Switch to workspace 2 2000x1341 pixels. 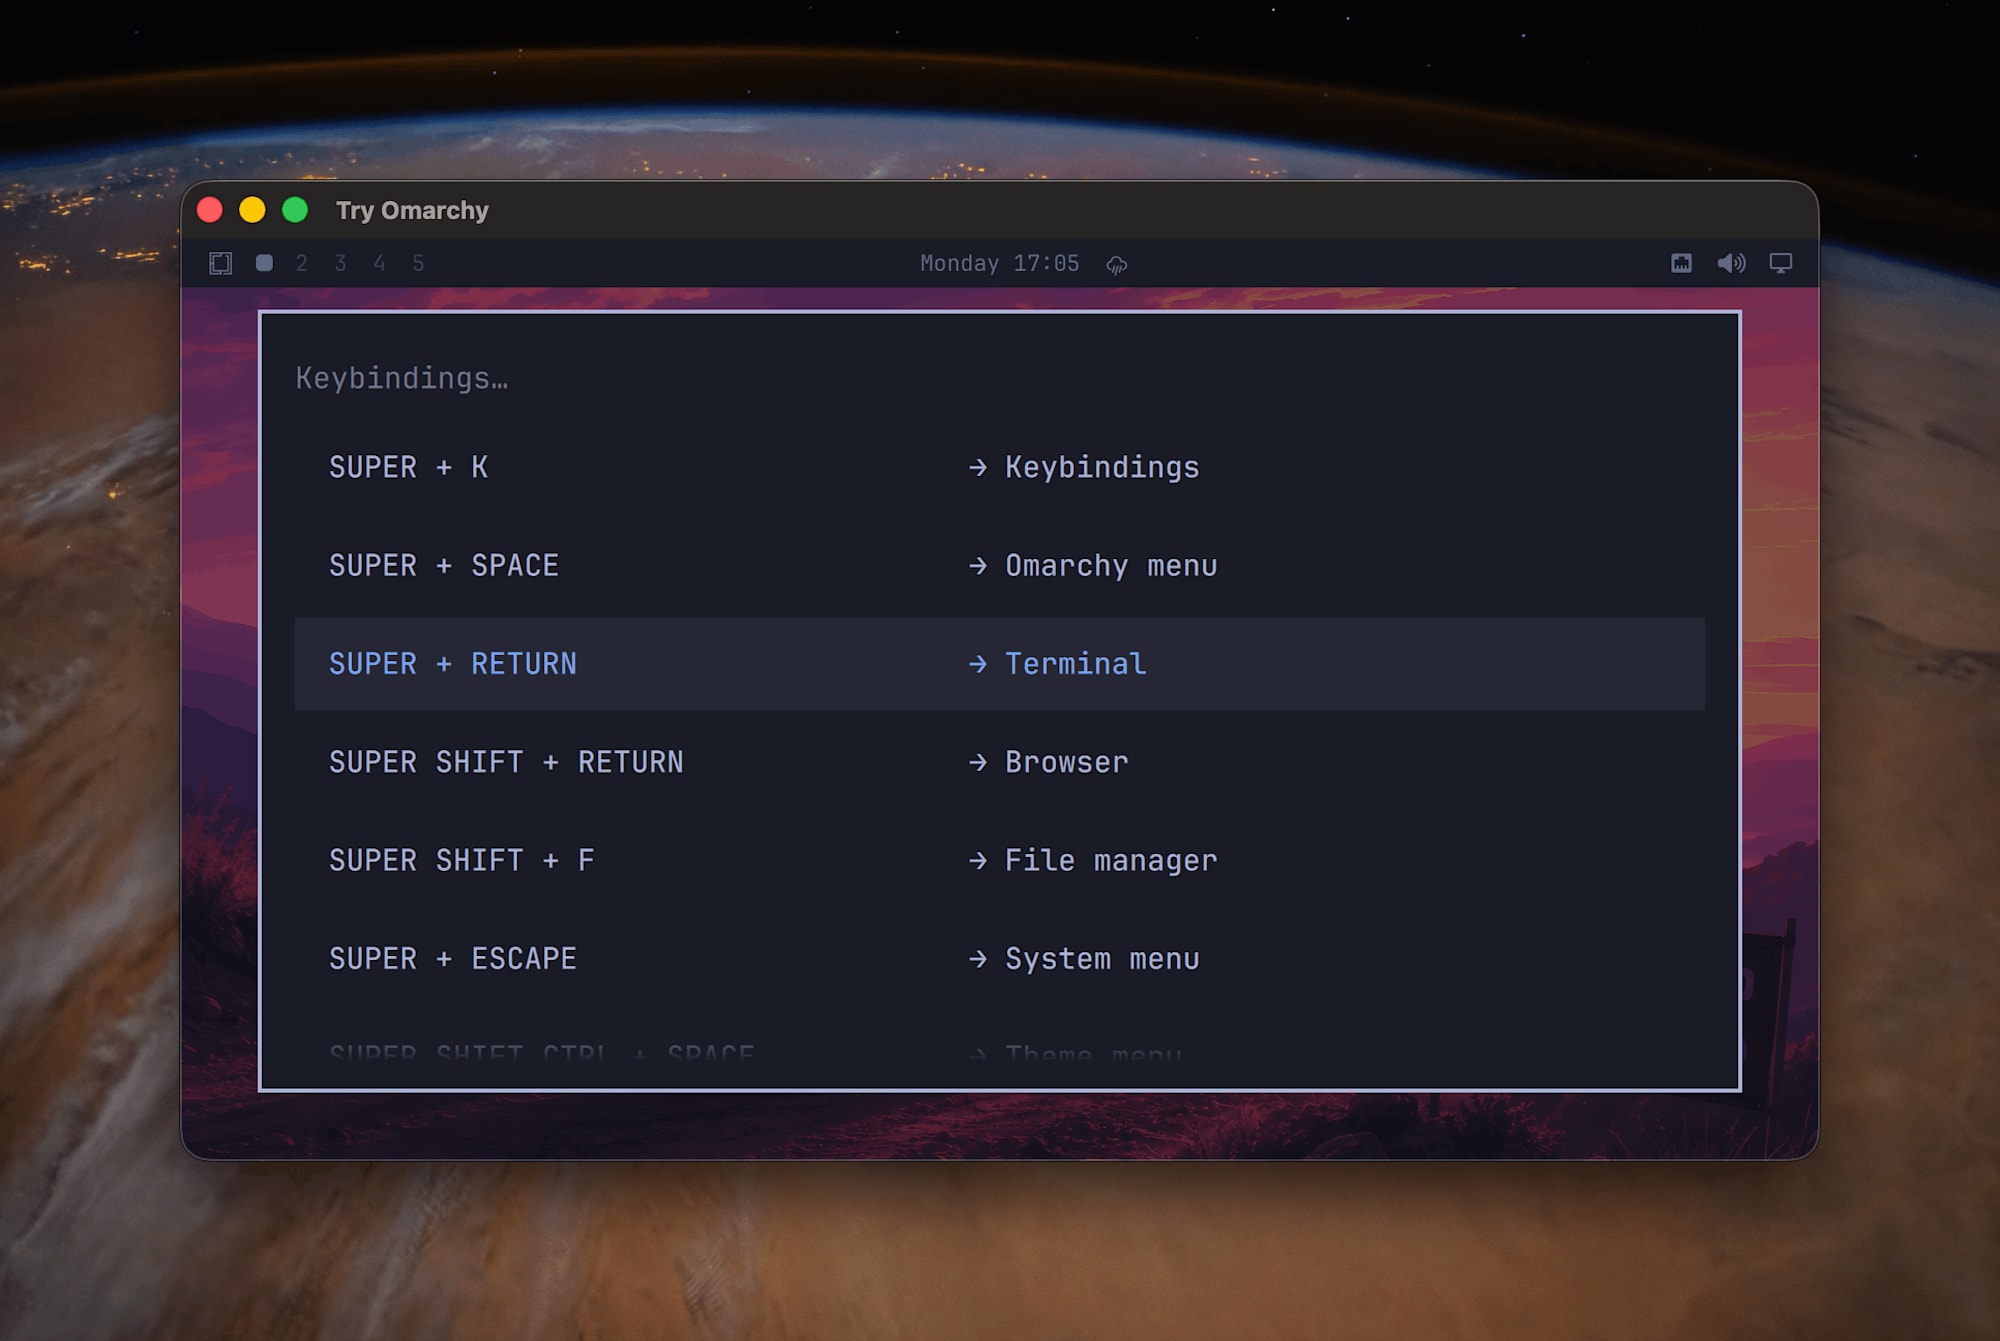coord(302,263)
